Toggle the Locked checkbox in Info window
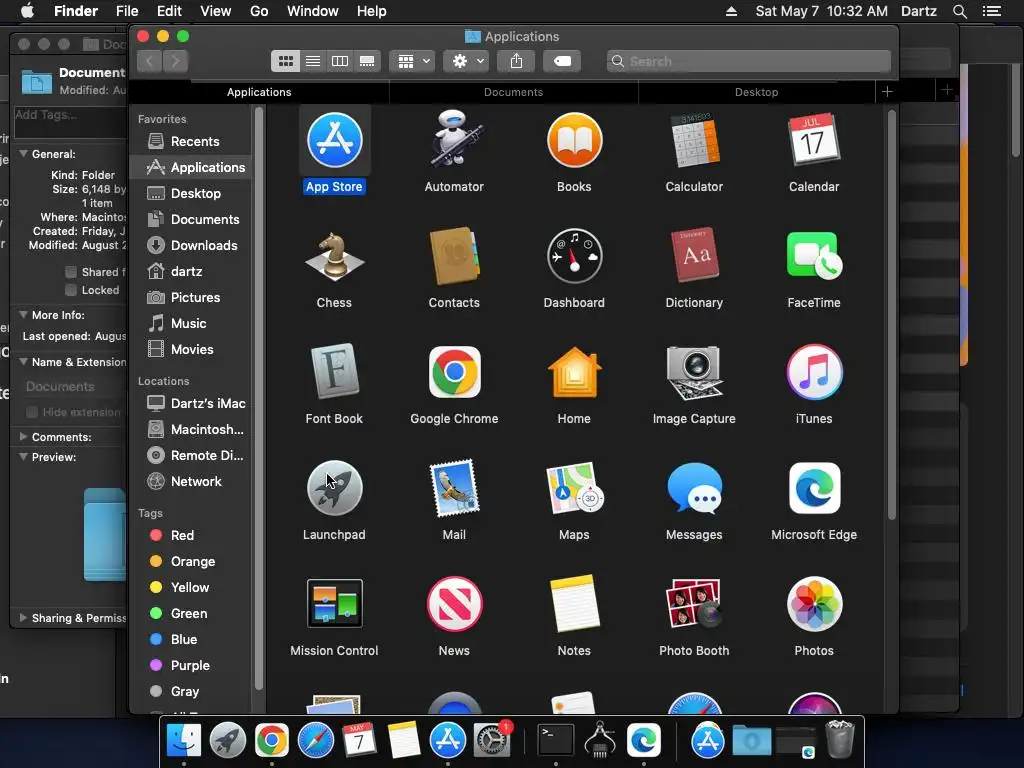Image resolution: width=1024 pixels, height=768 pixels. tap(71, 290)
